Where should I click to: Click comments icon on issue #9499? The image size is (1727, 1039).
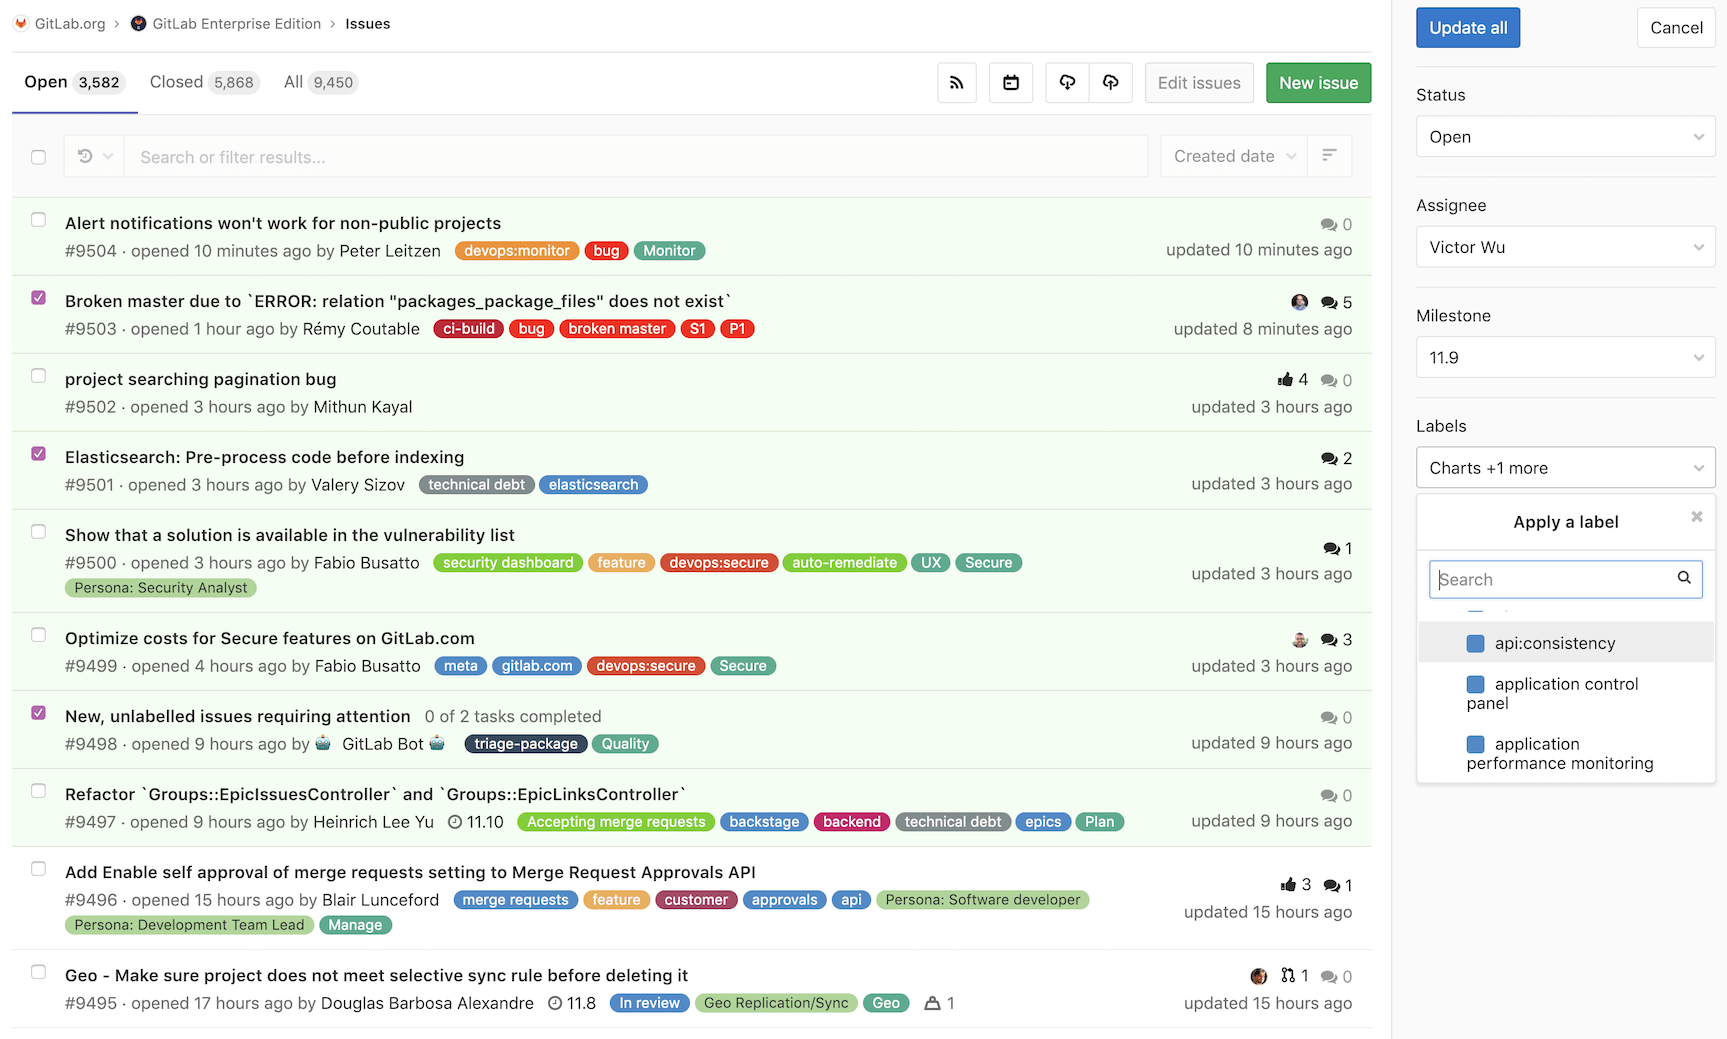click(1329, 640)
